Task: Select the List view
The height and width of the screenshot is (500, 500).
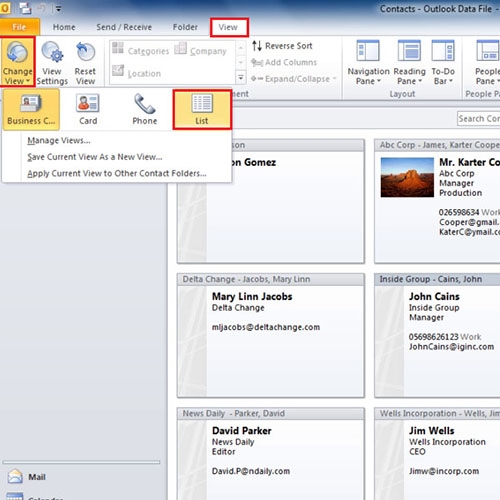Action: (x=202, y=109)
